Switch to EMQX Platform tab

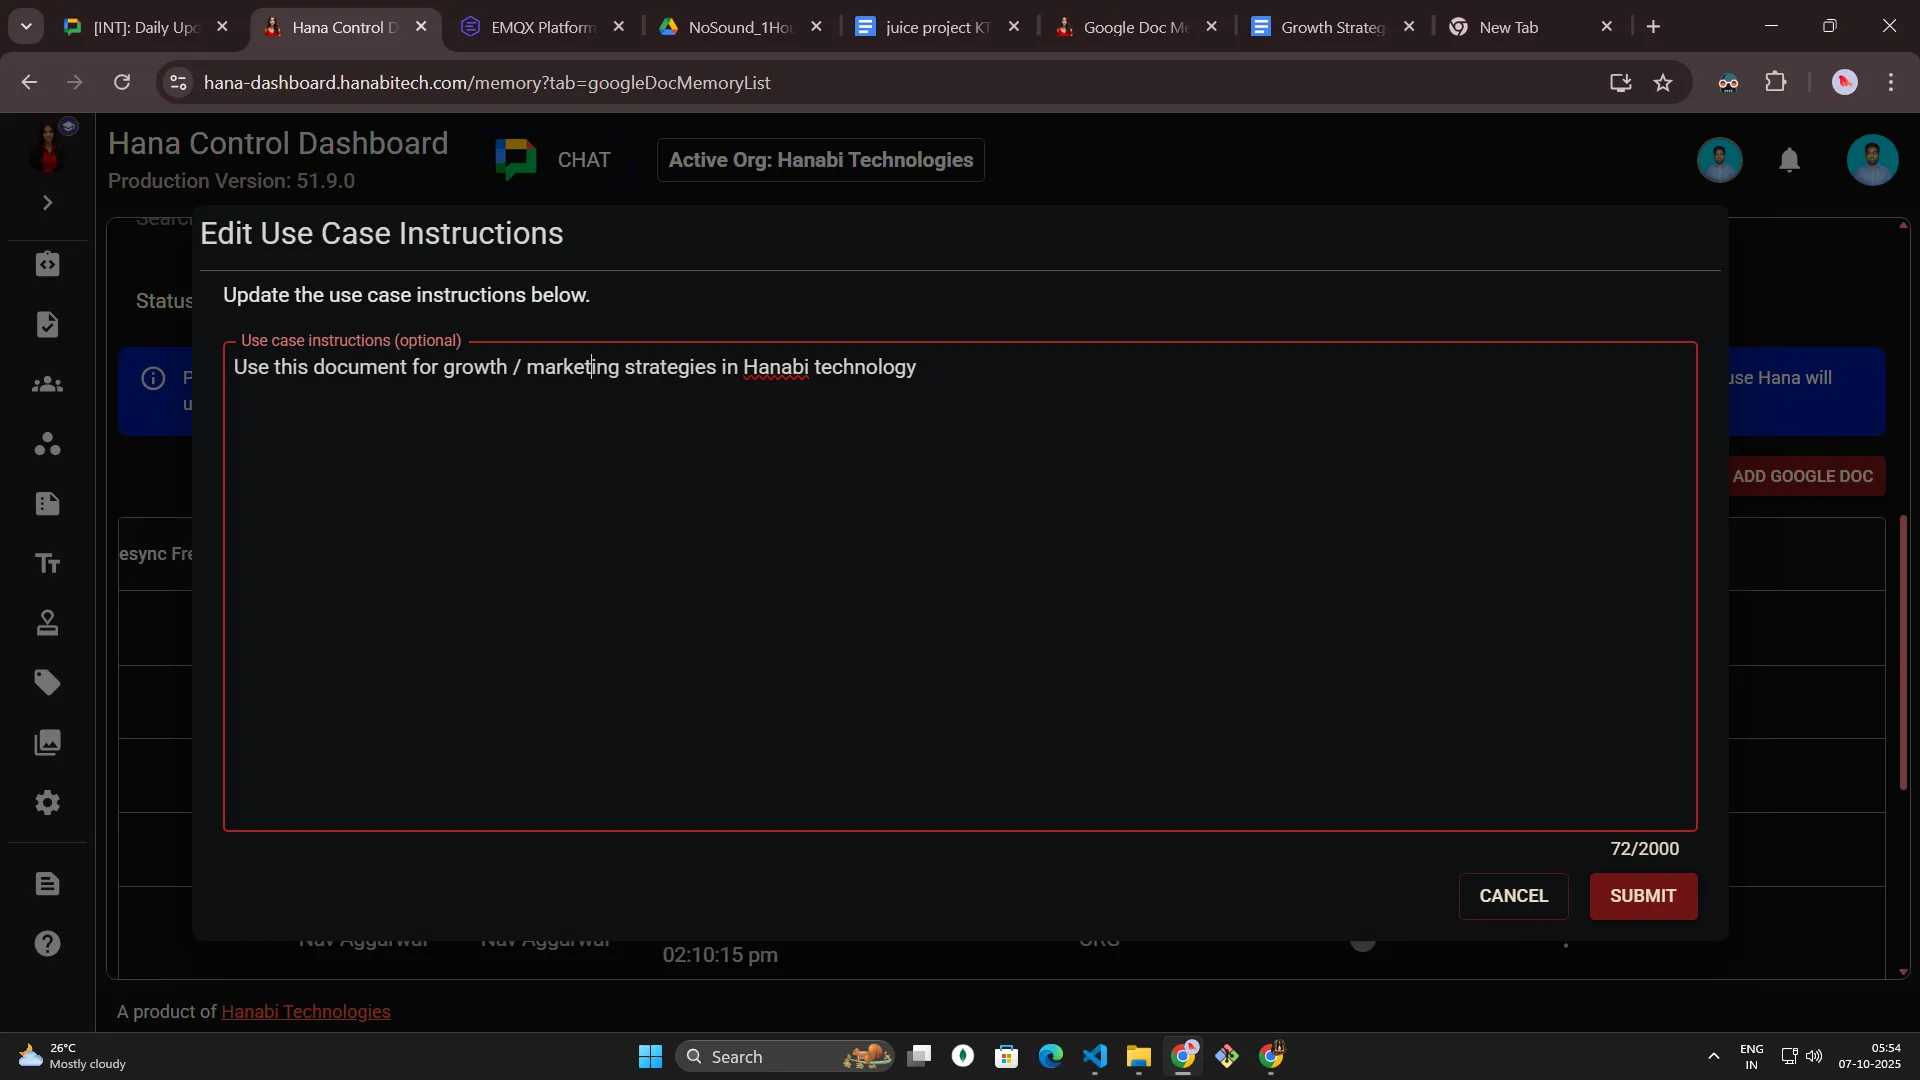point(541,27)
